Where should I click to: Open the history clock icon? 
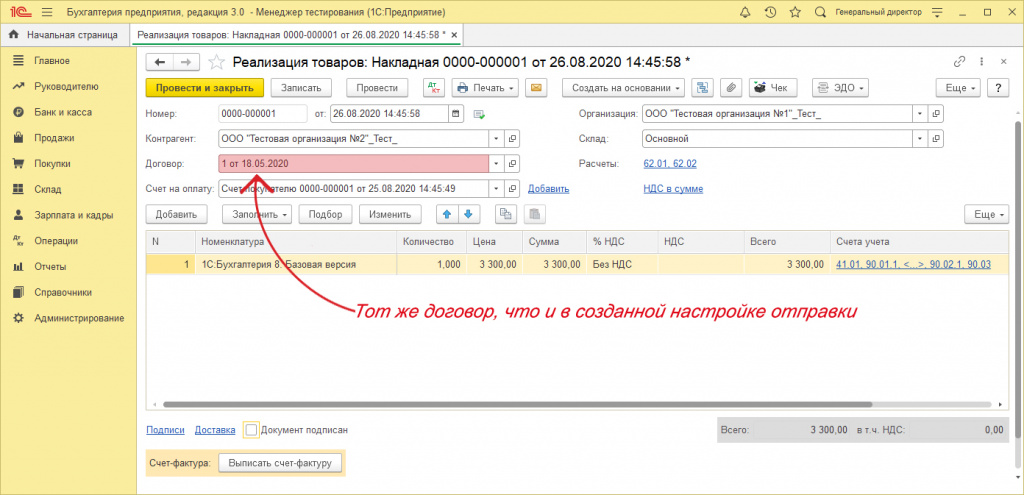pos(770,12)
